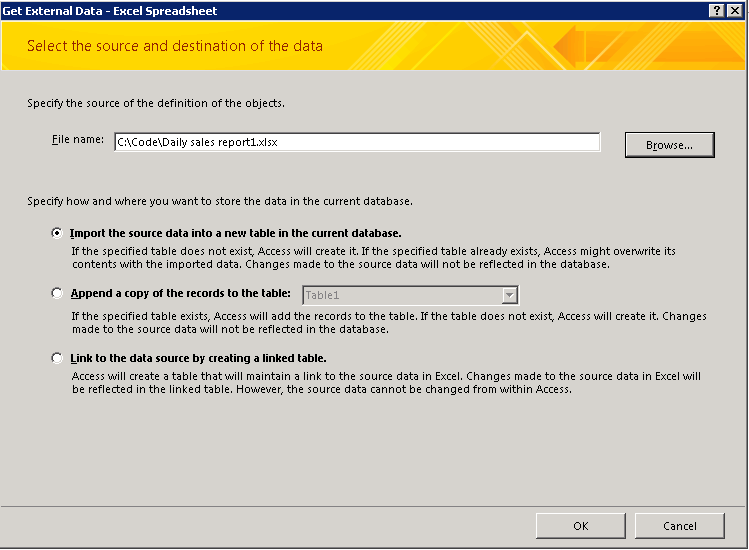Click the Select the source and destination heading
This screenshot has width=749, height=550.
[x=175, y=46]
